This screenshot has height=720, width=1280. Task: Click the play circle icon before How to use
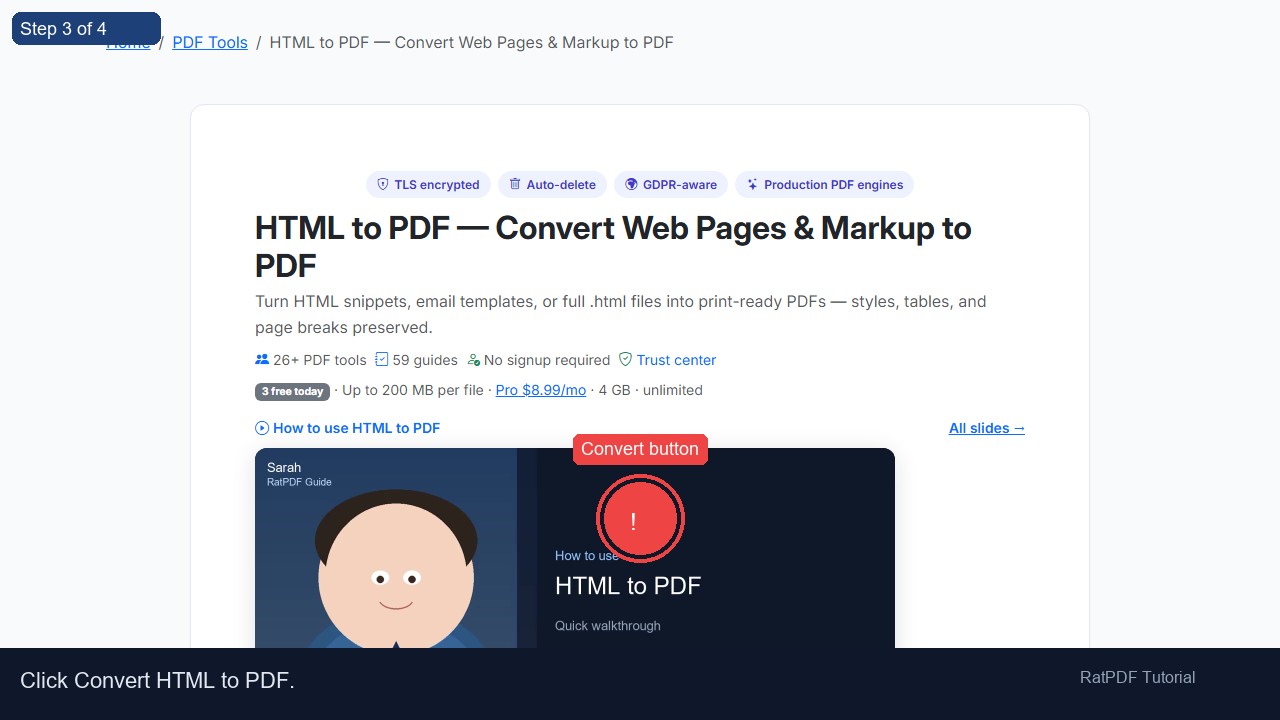tap(262, 428)
